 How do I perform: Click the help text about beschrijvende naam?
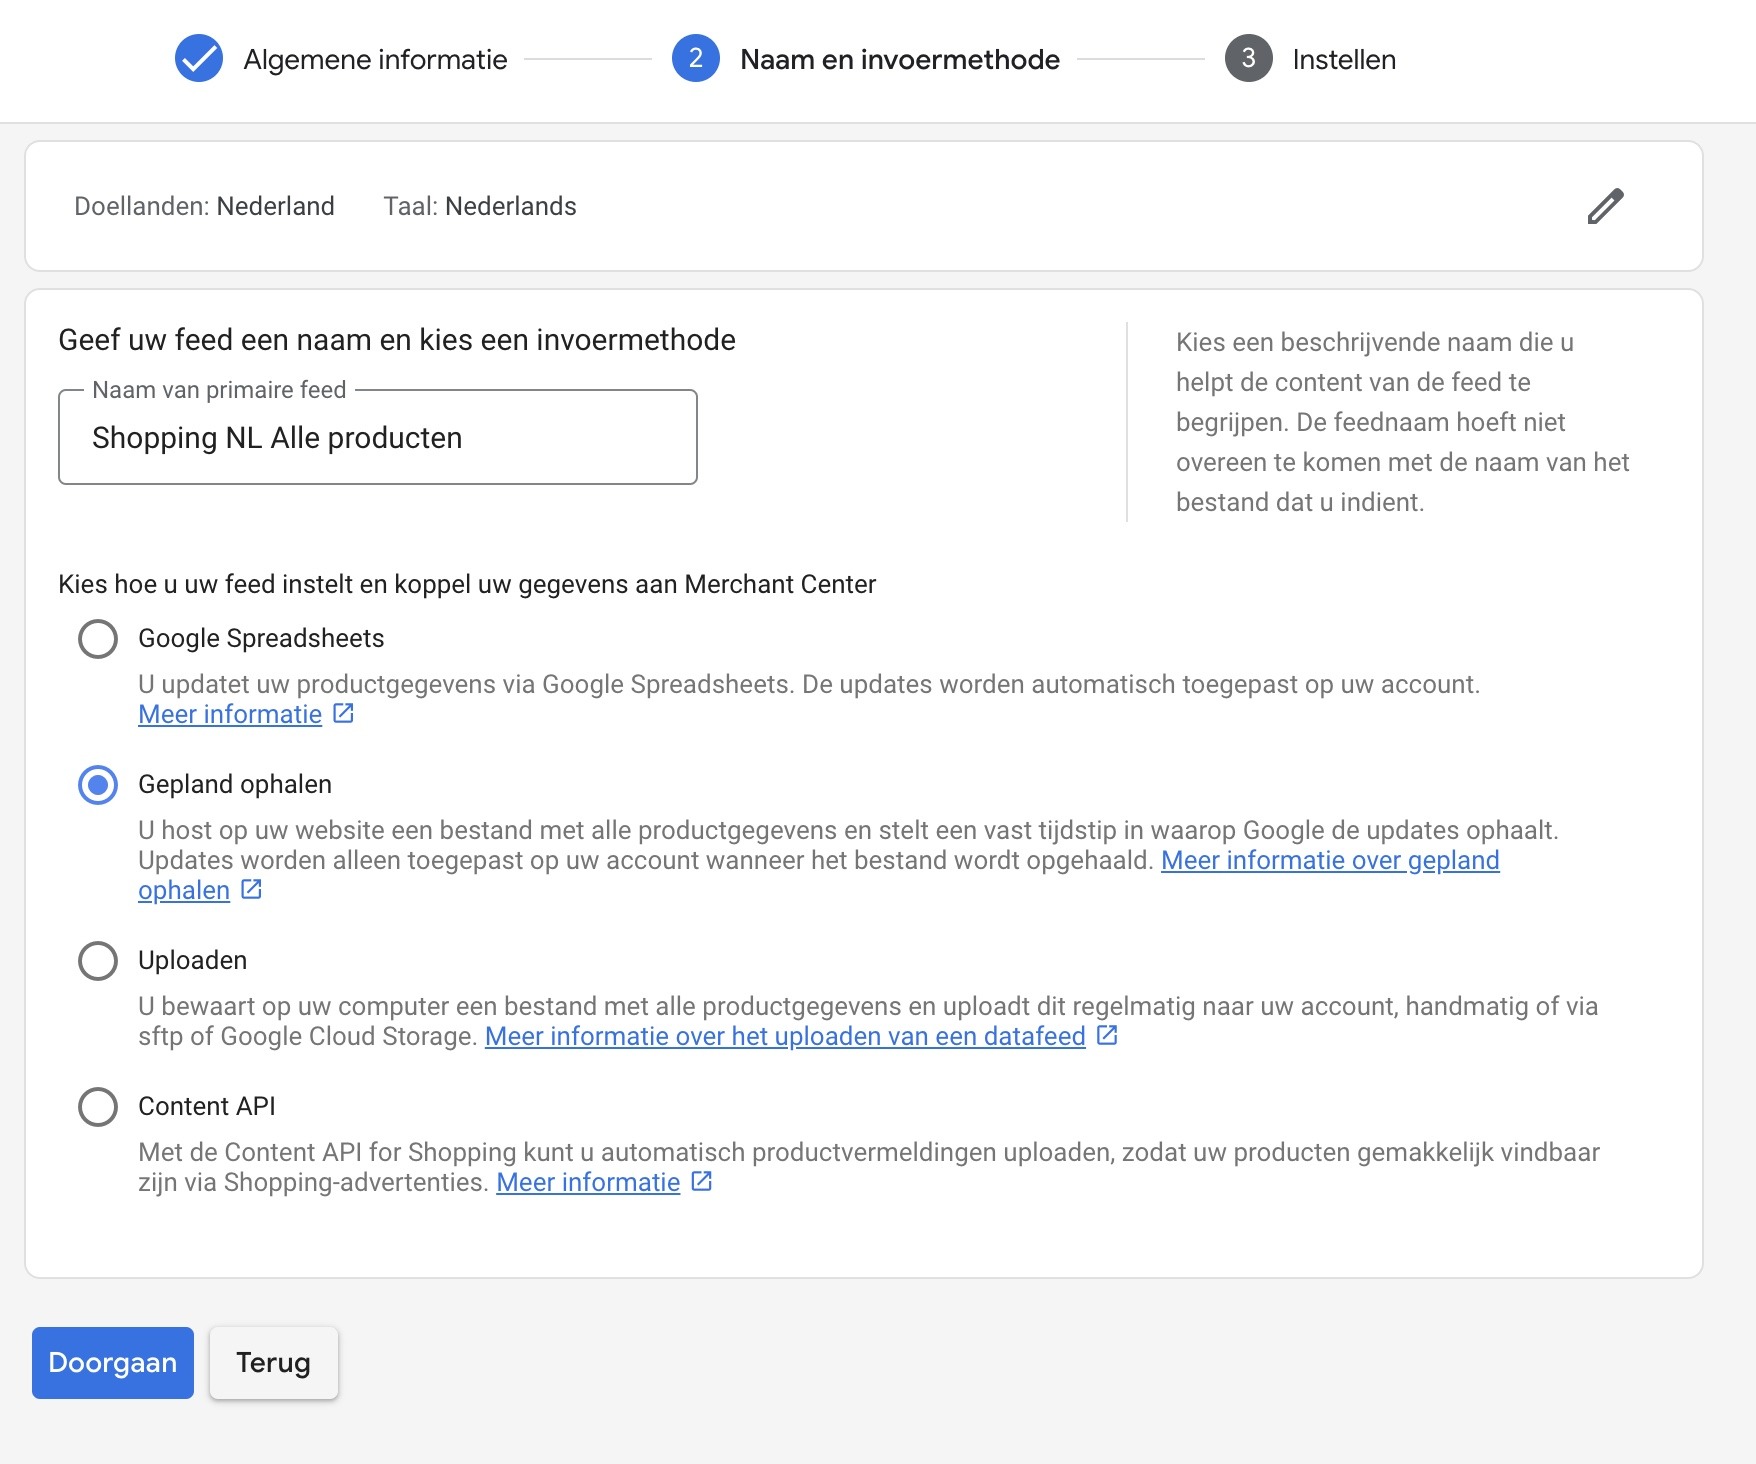tap(1402, 422)
